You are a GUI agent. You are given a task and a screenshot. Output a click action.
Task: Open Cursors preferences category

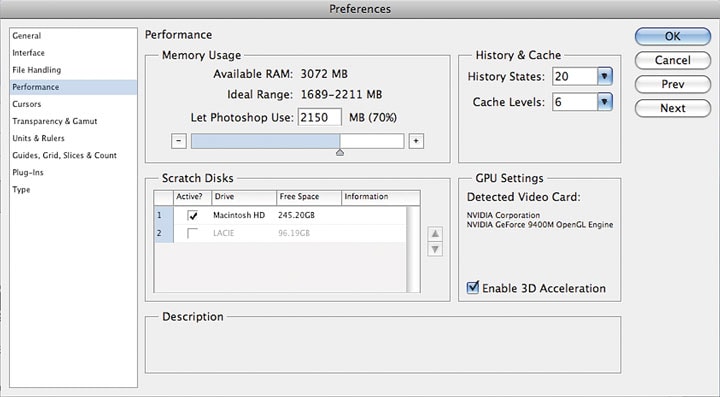73,104
